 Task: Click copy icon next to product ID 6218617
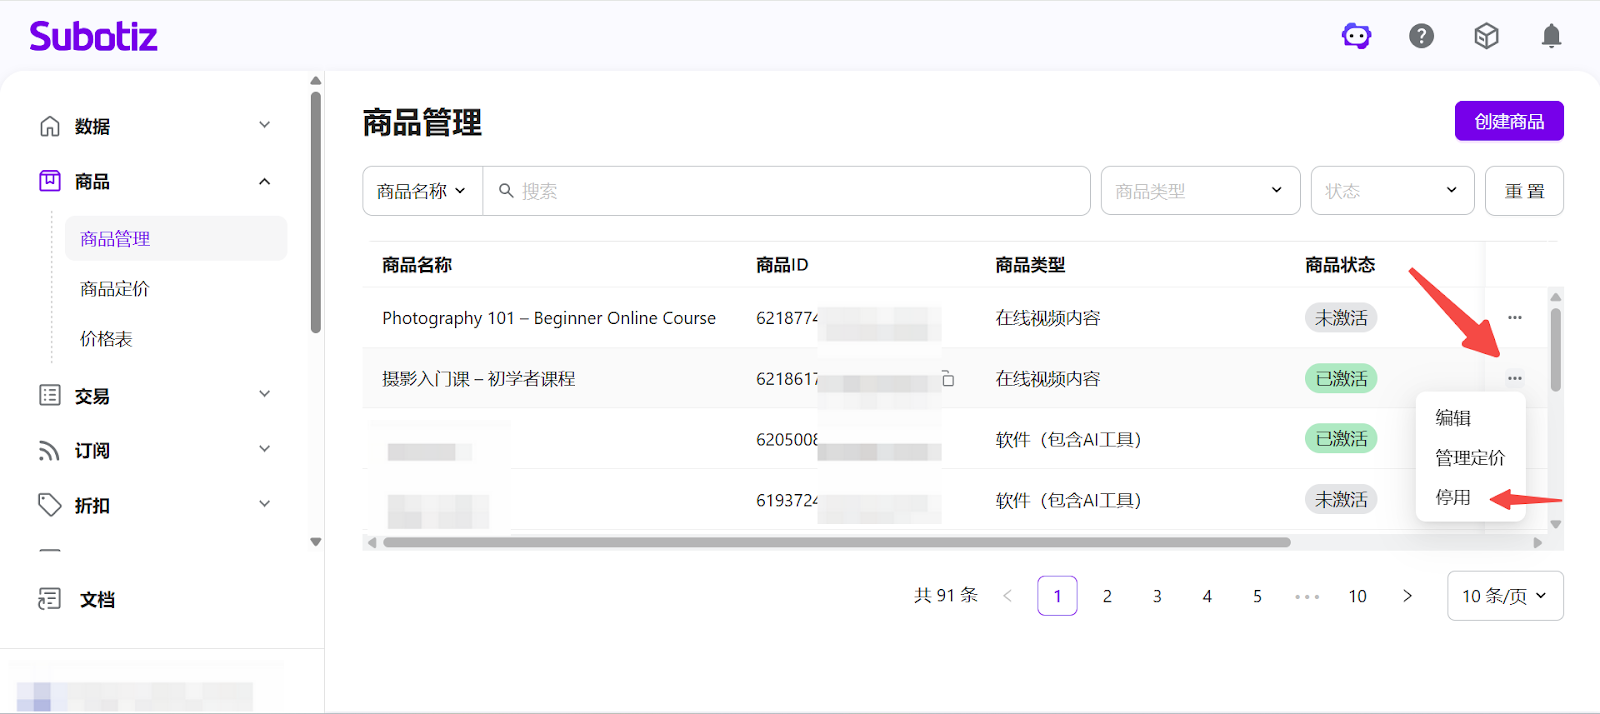pos(948,379)
